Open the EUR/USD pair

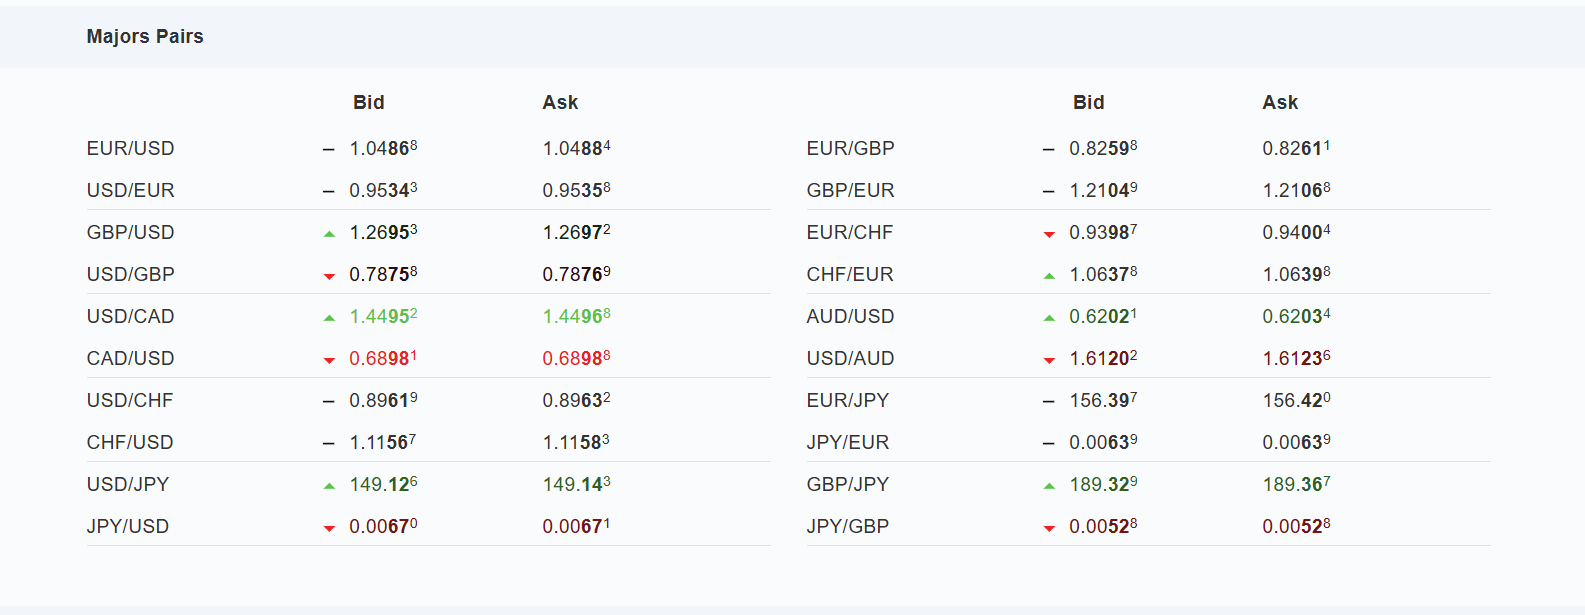pyautogui.click(x=130, y=148)
